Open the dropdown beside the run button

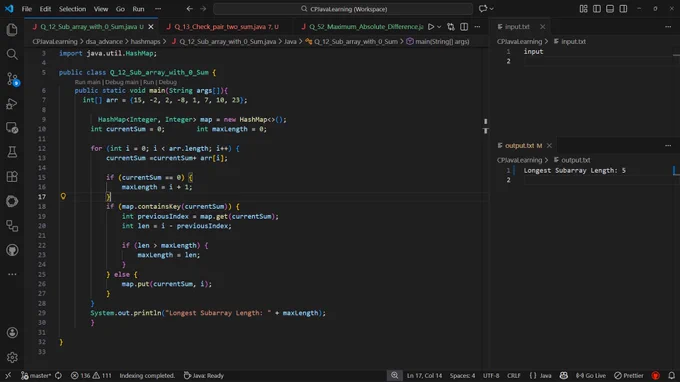pyautogui.click(x=439, y=27)
